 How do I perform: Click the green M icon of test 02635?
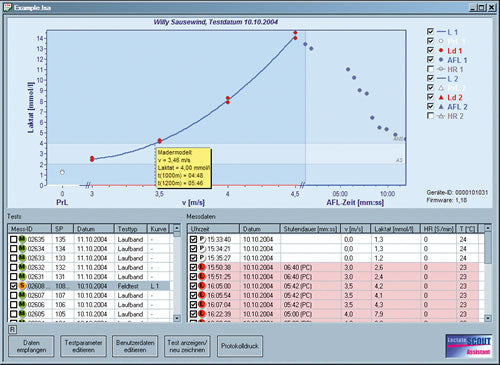22,239
